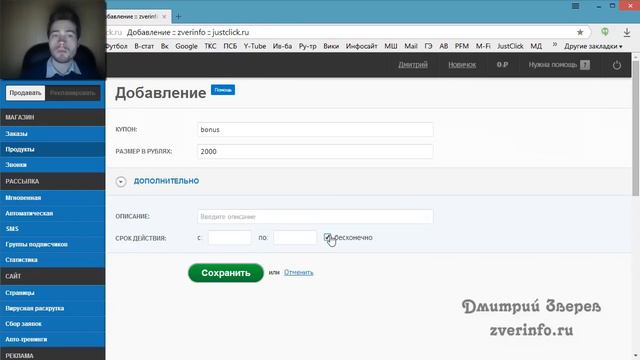The height and width of the screenshot is (360, 640).
Task: Open Мгновенная mailing item
Action: point(53,198)
